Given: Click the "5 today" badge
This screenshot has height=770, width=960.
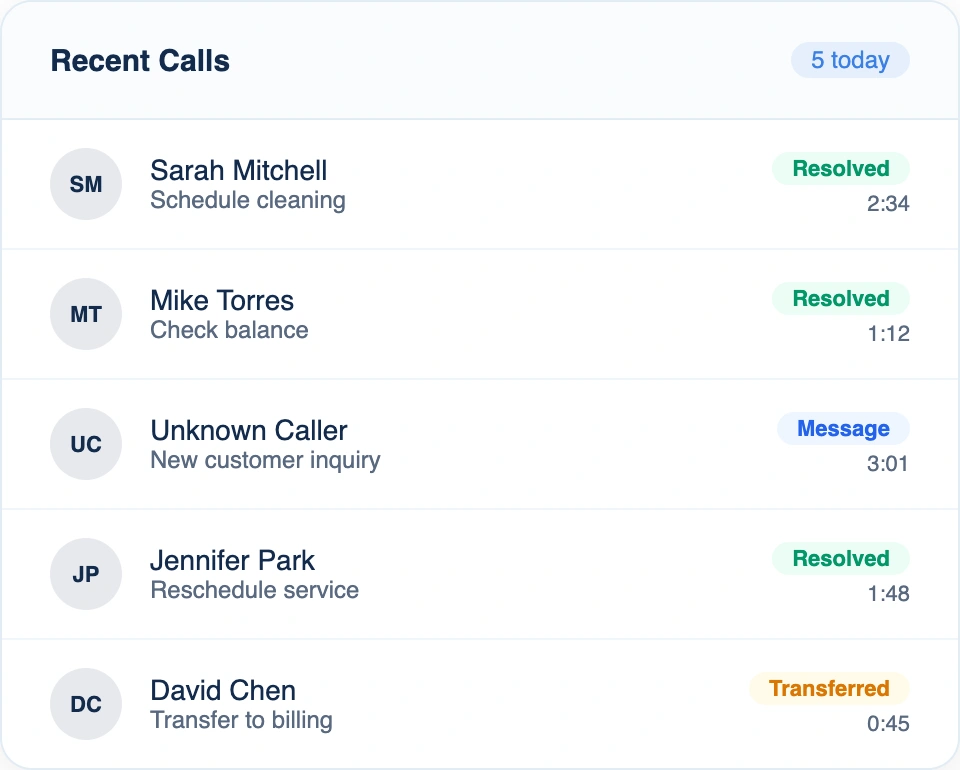Looking at the screenshot, I should tap(850, 60).
